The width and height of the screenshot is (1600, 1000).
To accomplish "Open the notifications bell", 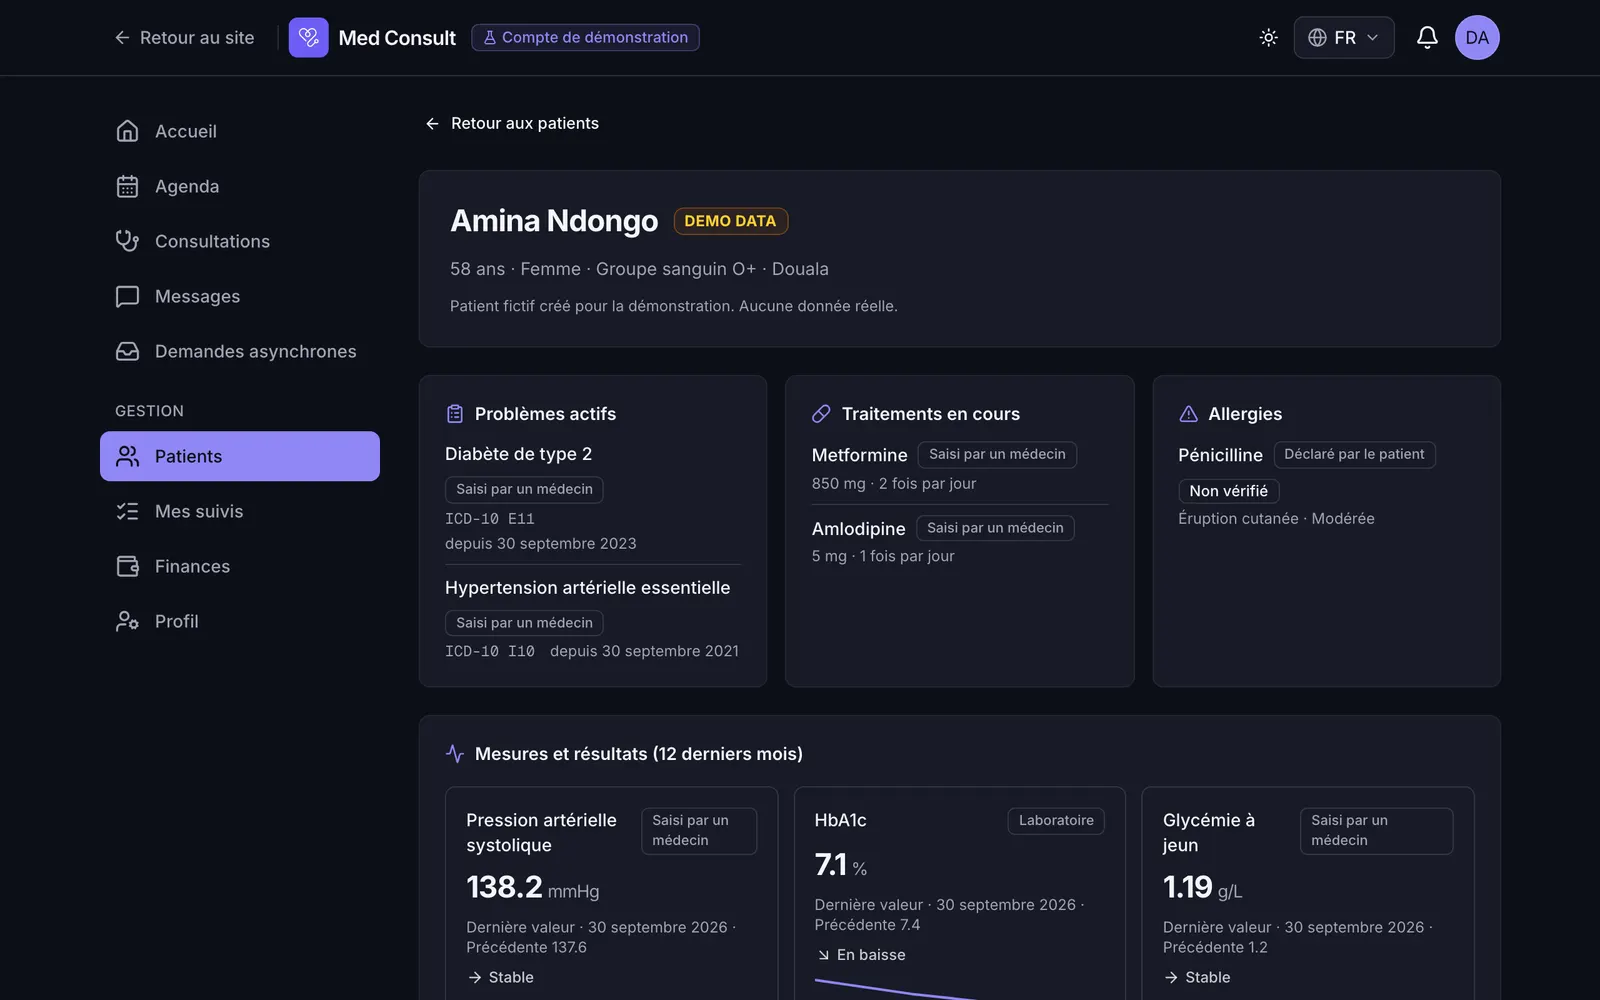I will coord(1427,38).
